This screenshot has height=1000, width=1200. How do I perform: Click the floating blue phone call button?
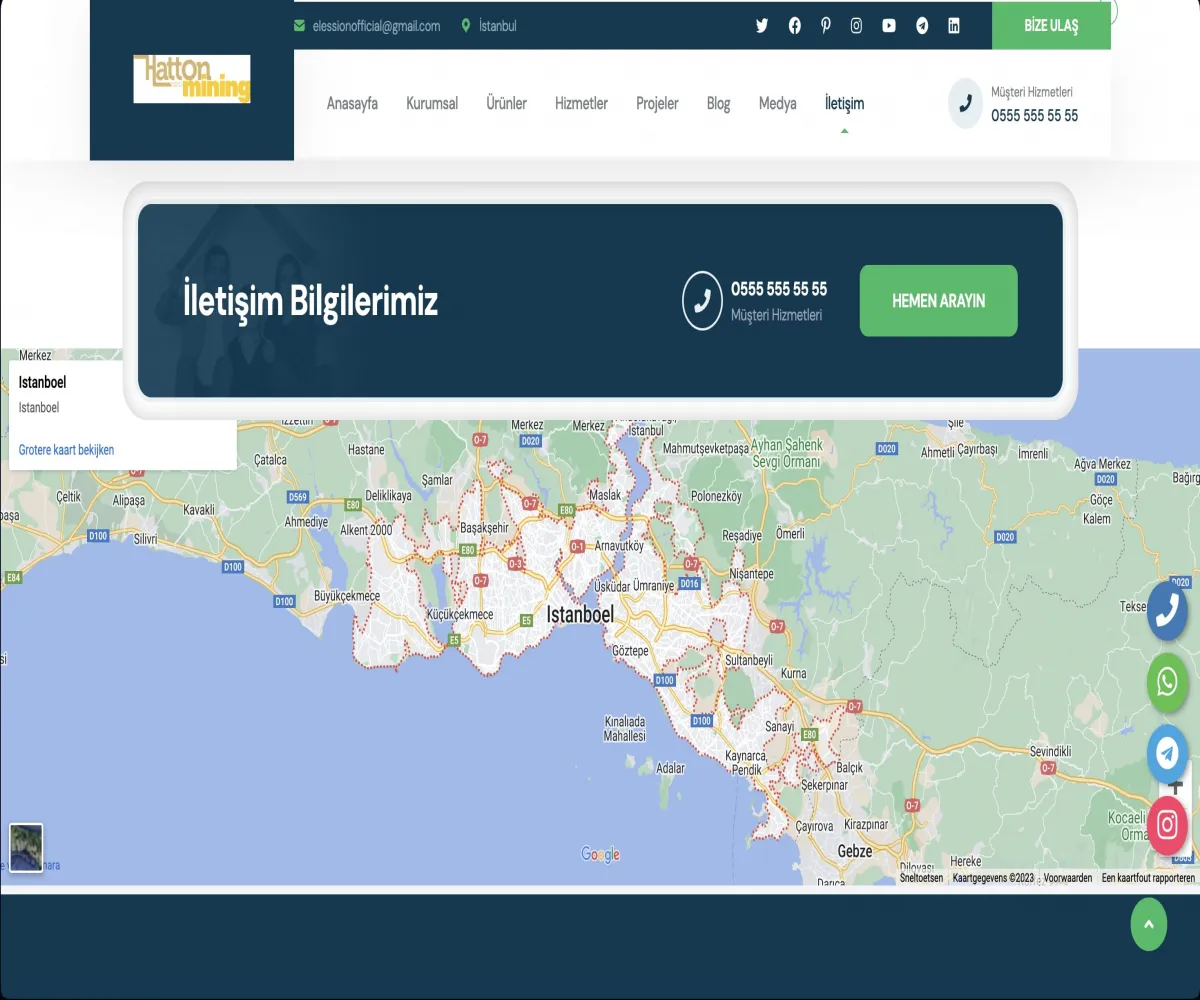pyautogui.click(x=1167, y=611)
